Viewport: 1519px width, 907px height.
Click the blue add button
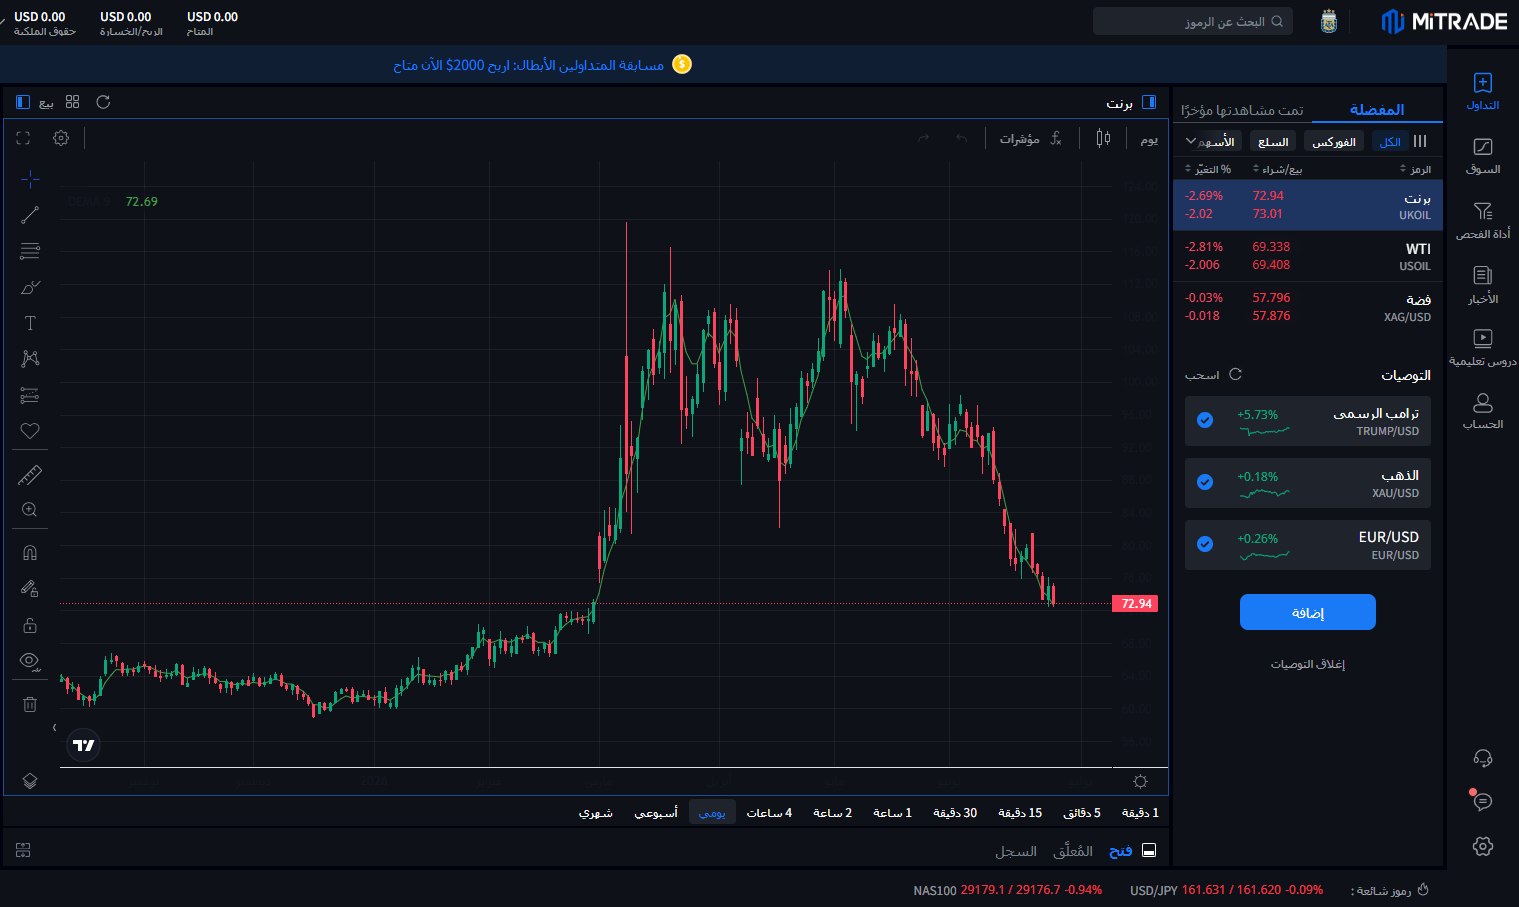(x=1308, y=612)
